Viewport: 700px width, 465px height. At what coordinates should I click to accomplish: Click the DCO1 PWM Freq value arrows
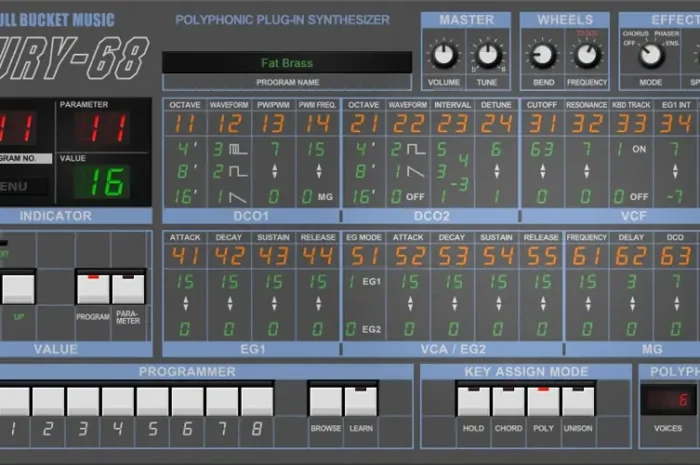point(318,171)
